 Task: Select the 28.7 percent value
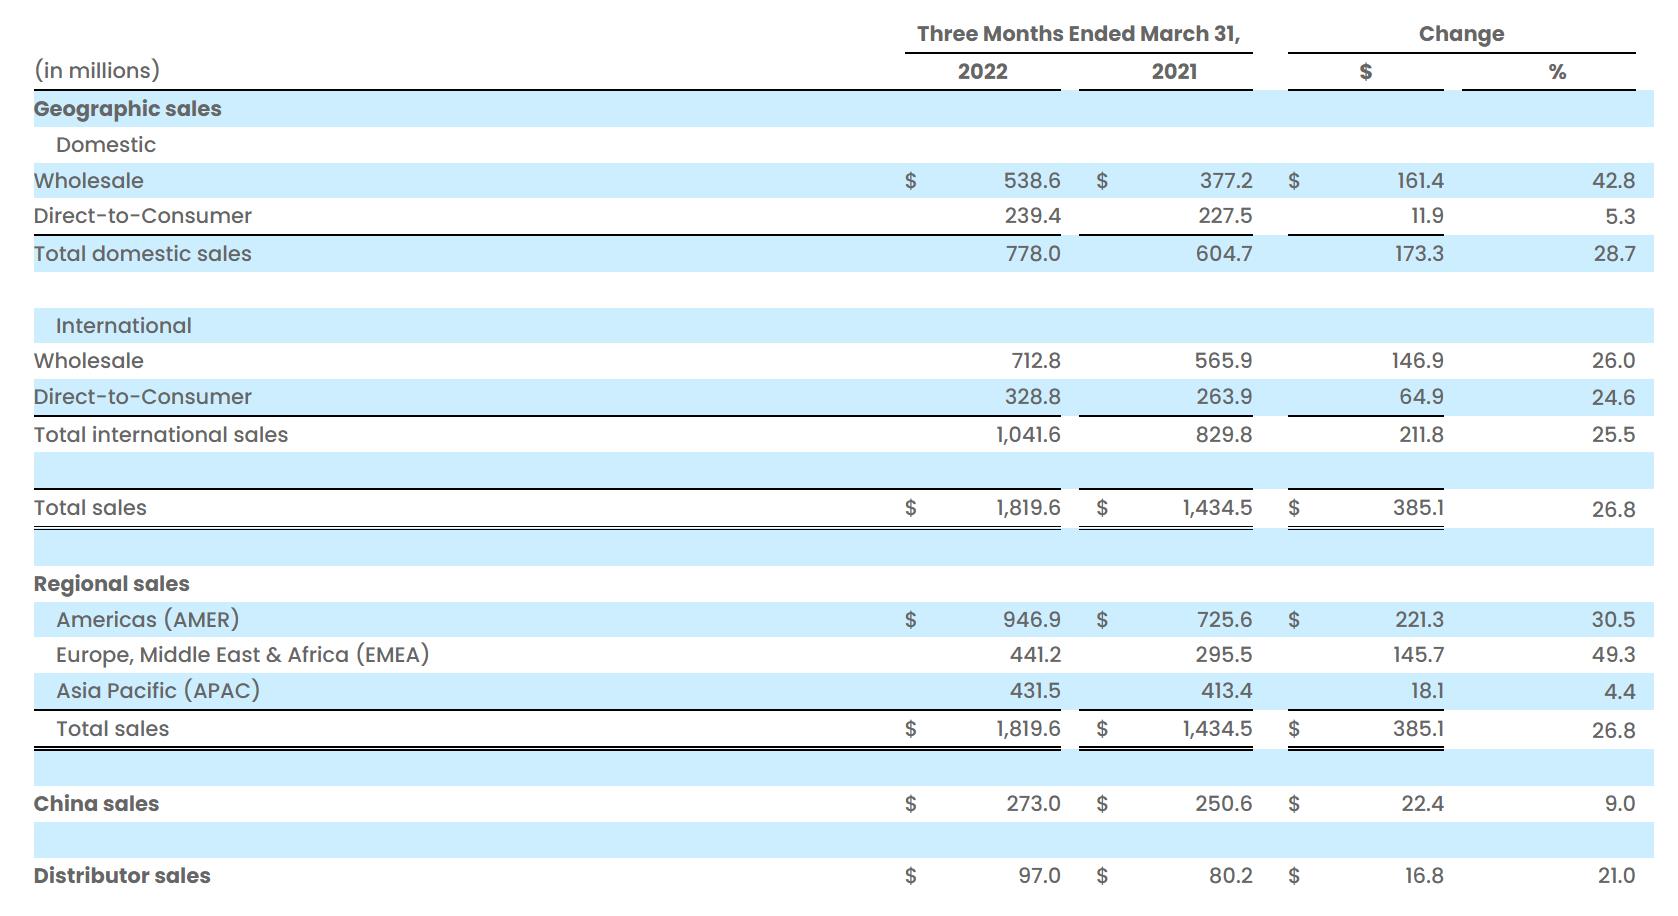pyautogui.click(x=1614, y=254)
